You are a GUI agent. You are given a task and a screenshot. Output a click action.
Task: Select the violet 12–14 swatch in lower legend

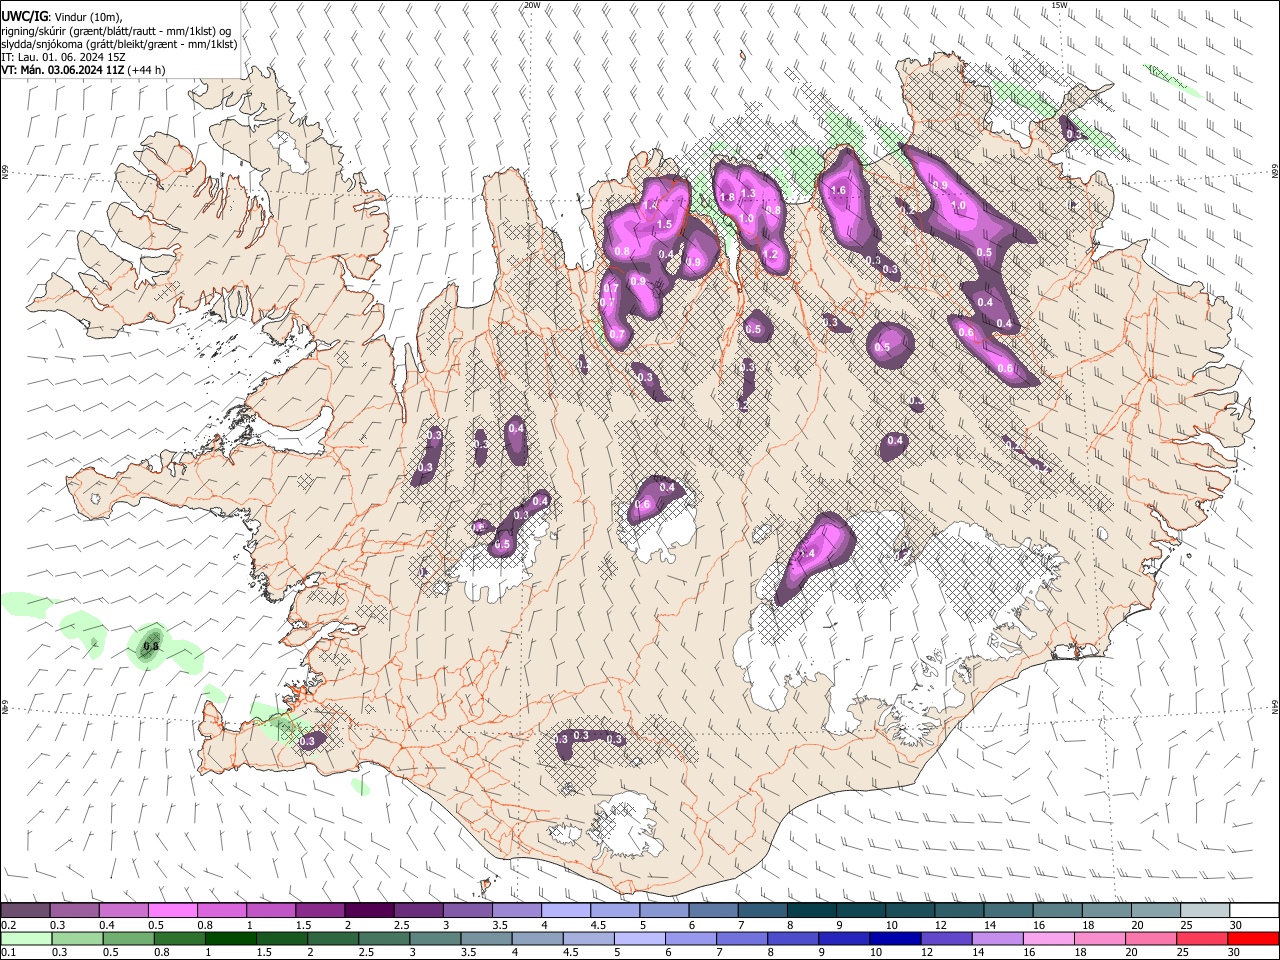coord(945,938)
